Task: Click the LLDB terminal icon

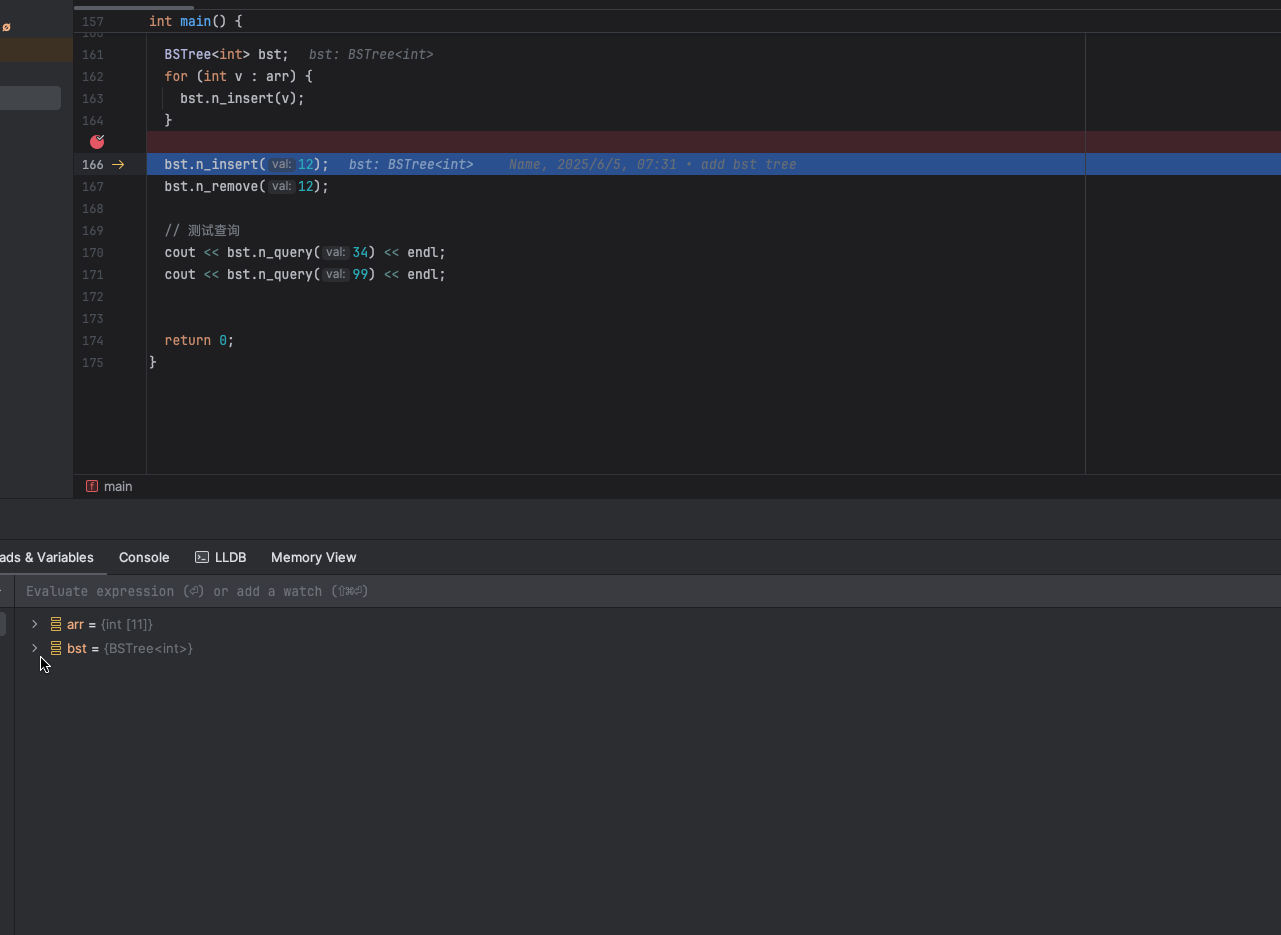Action: point(202,557)
